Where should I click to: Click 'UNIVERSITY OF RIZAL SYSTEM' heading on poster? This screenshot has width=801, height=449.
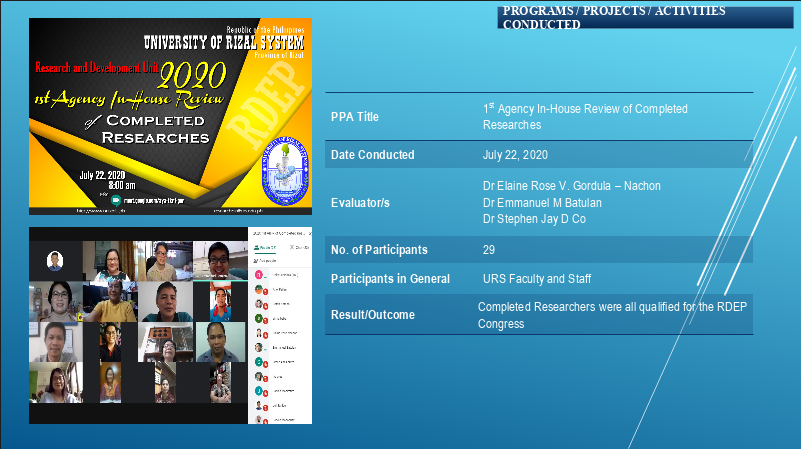pyautogui.click(x=224, y=42)
